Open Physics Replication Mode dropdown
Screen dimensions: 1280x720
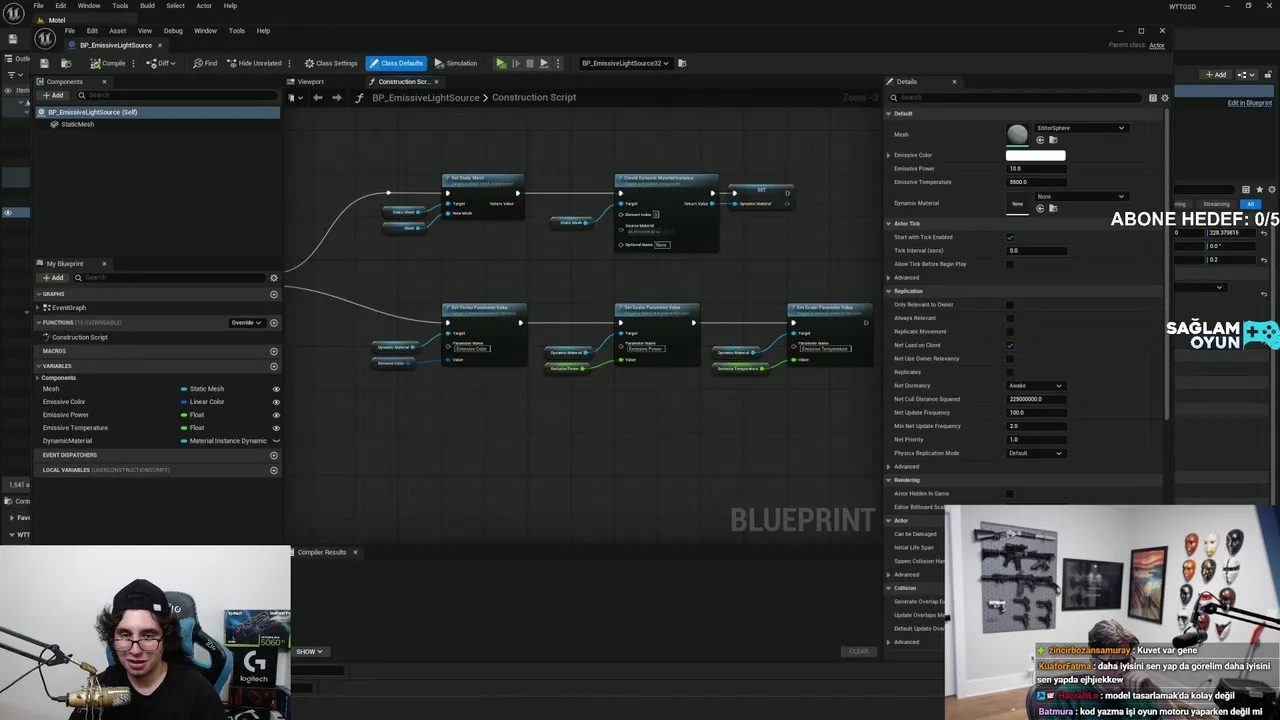click(1035, 453)
